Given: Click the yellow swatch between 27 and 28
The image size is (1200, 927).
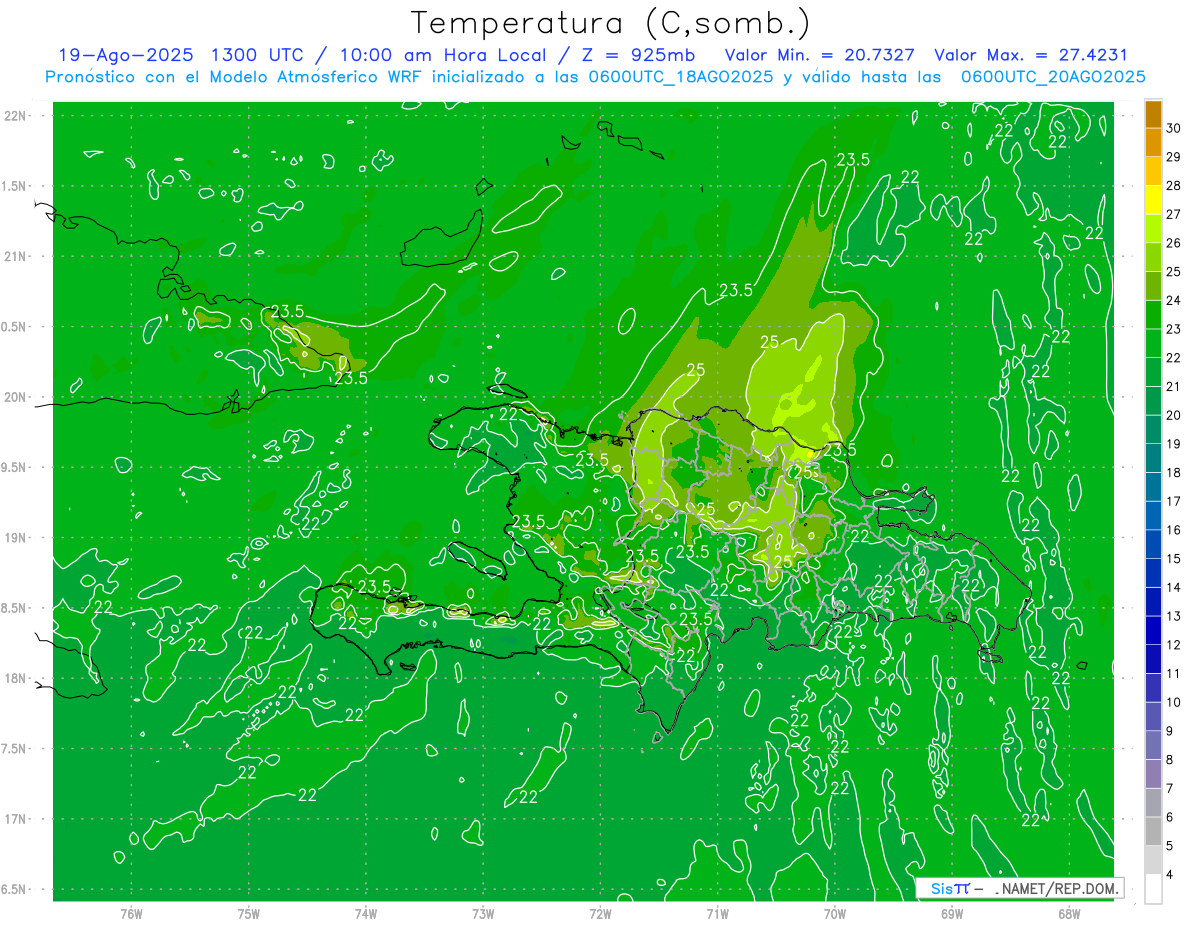Looking at the screenshot, I should click(x=1153, y=201).
